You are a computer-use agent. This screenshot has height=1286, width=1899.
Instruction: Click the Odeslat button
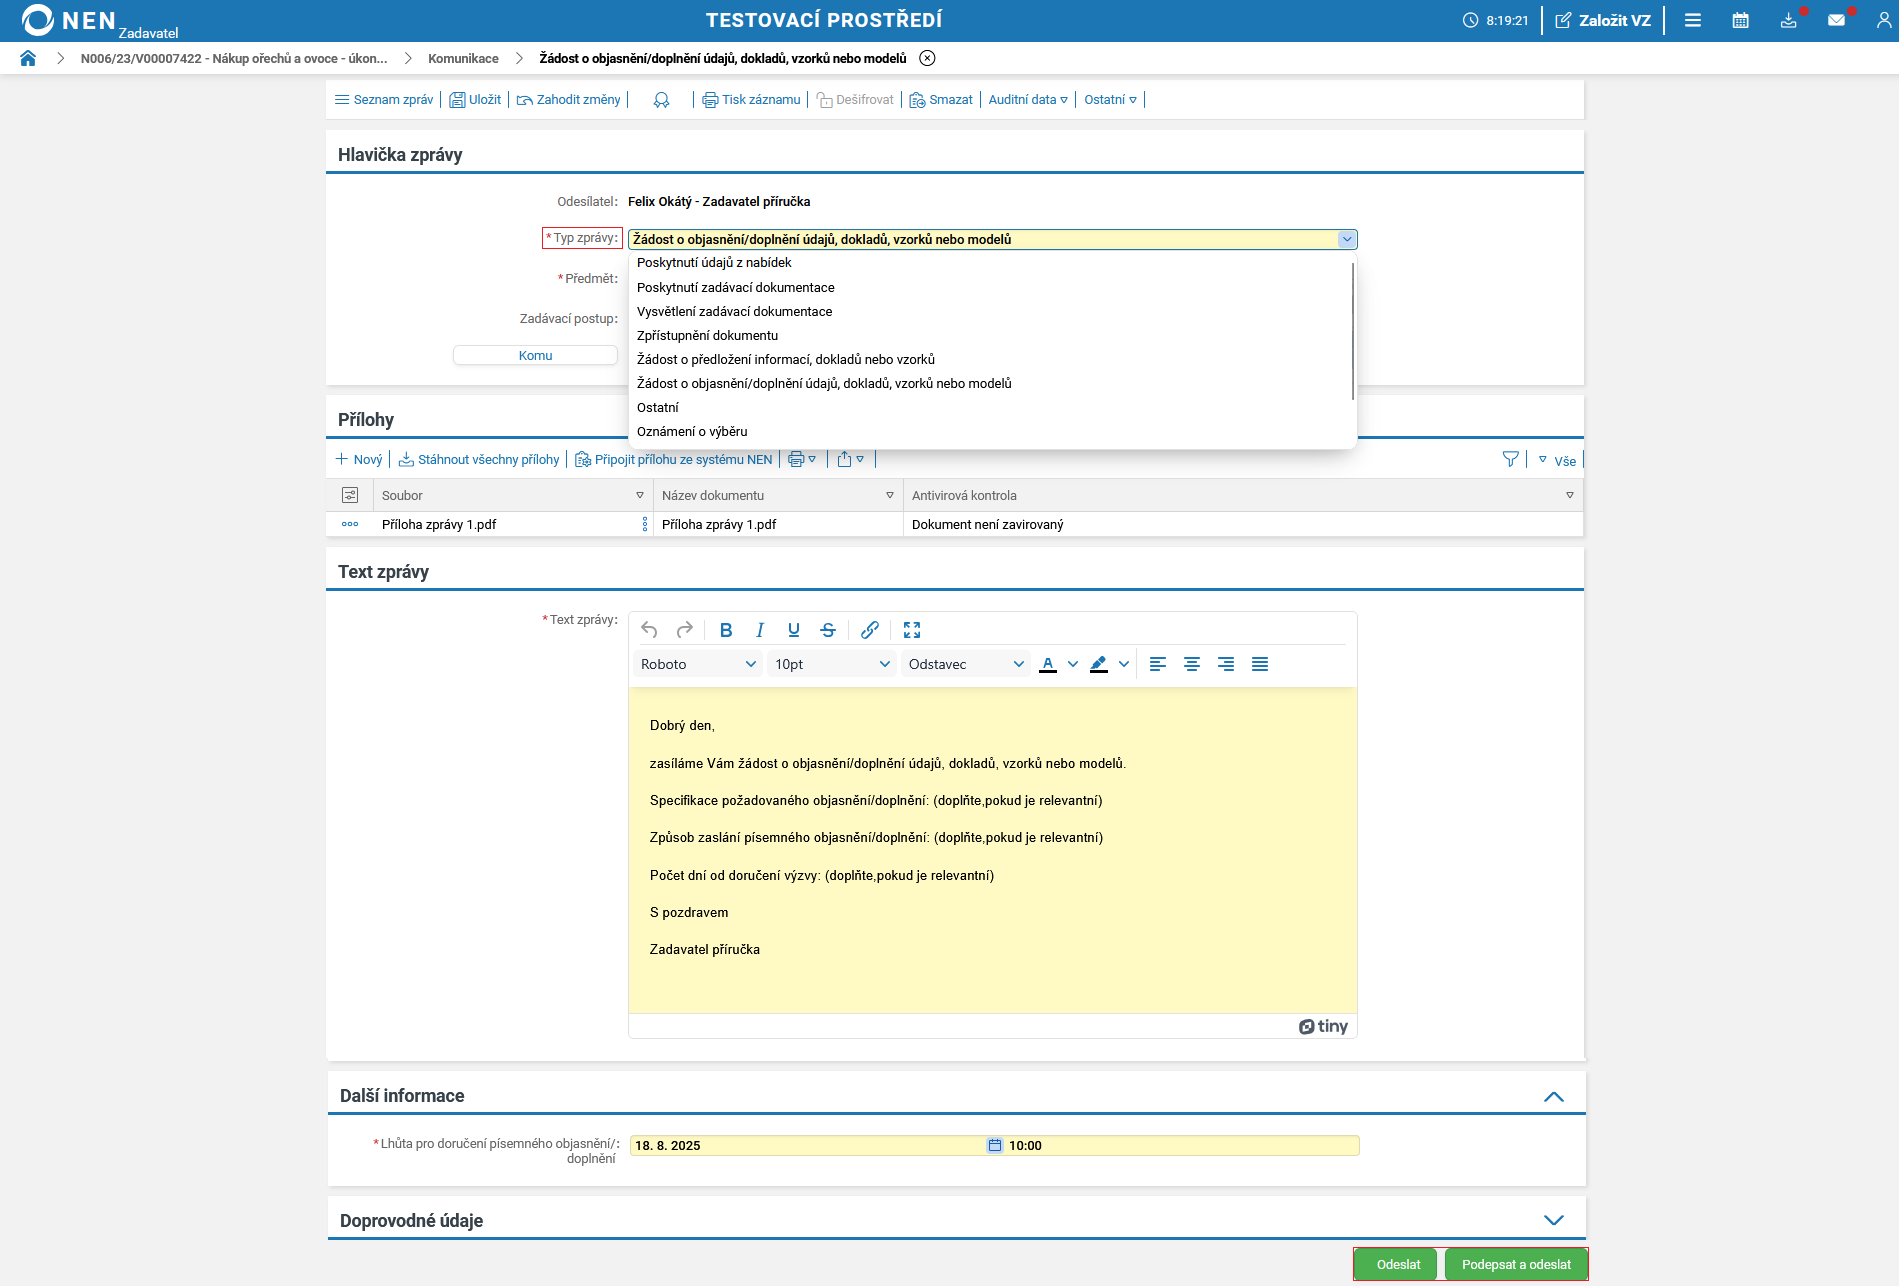1398,1264
